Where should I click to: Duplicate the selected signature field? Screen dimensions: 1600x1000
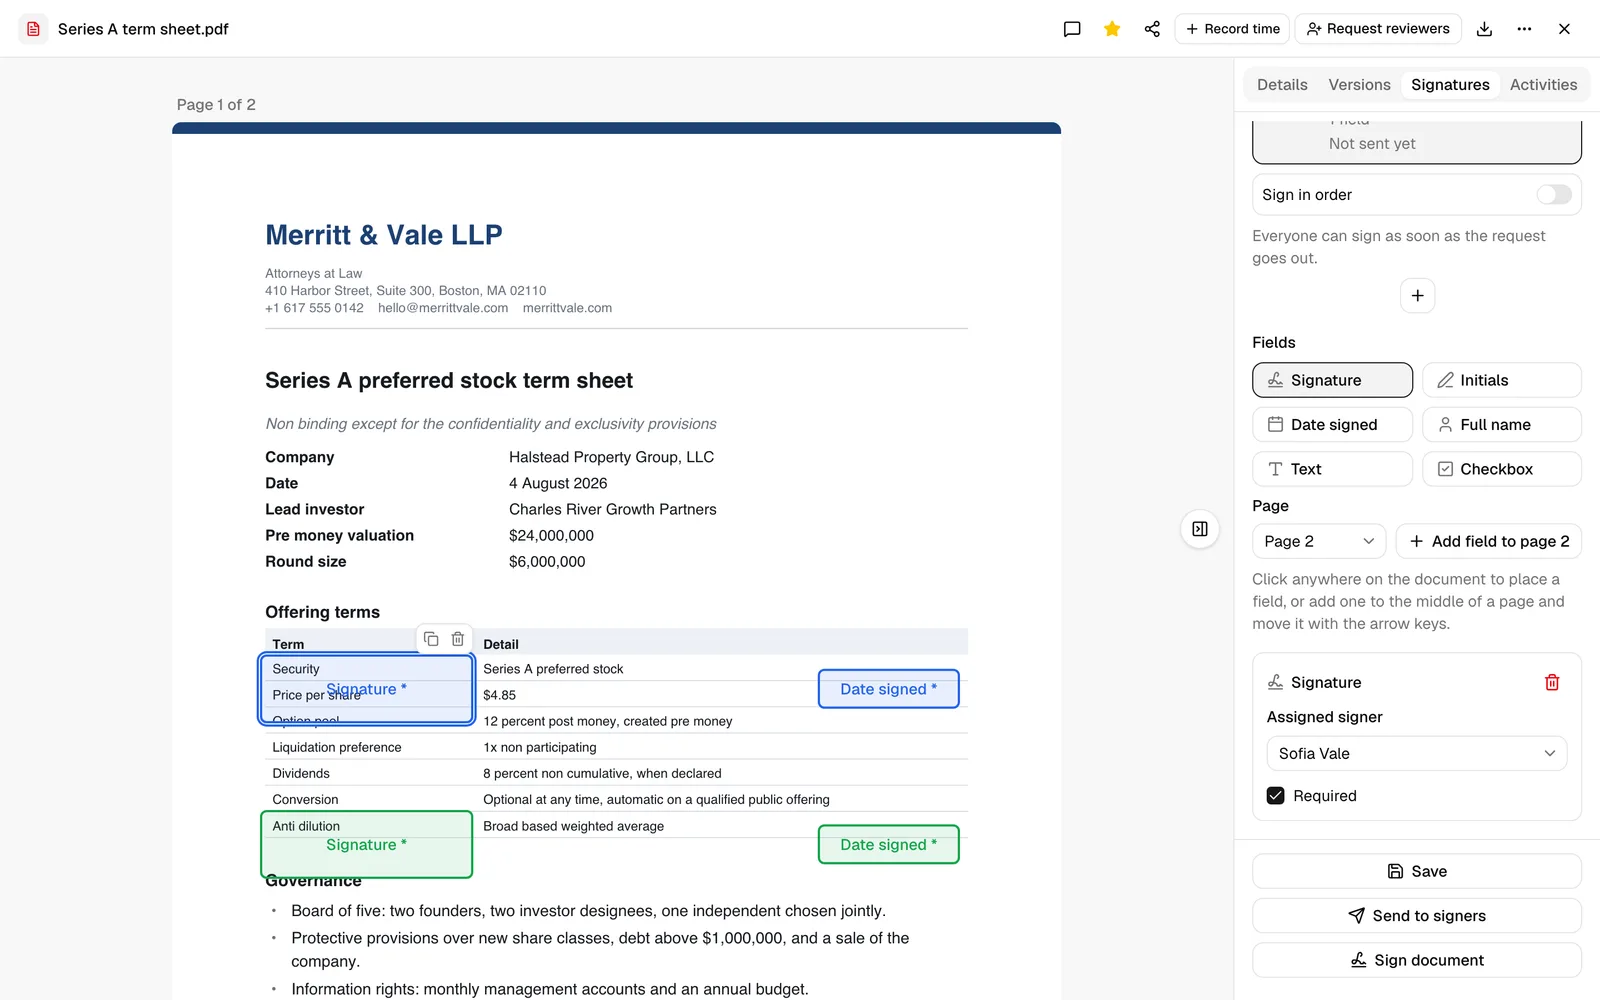pos(431,639)
